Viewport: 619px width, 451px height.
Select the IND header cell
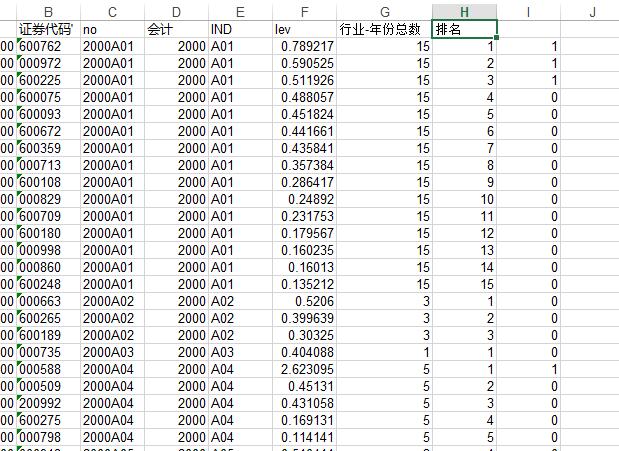click(240, 29)
